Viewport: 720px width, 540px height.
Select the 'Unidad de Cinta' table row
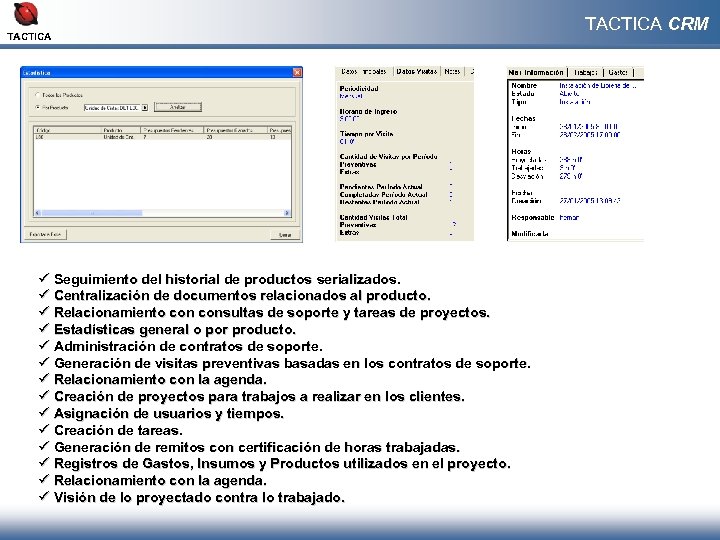click(x=162, y=137)
